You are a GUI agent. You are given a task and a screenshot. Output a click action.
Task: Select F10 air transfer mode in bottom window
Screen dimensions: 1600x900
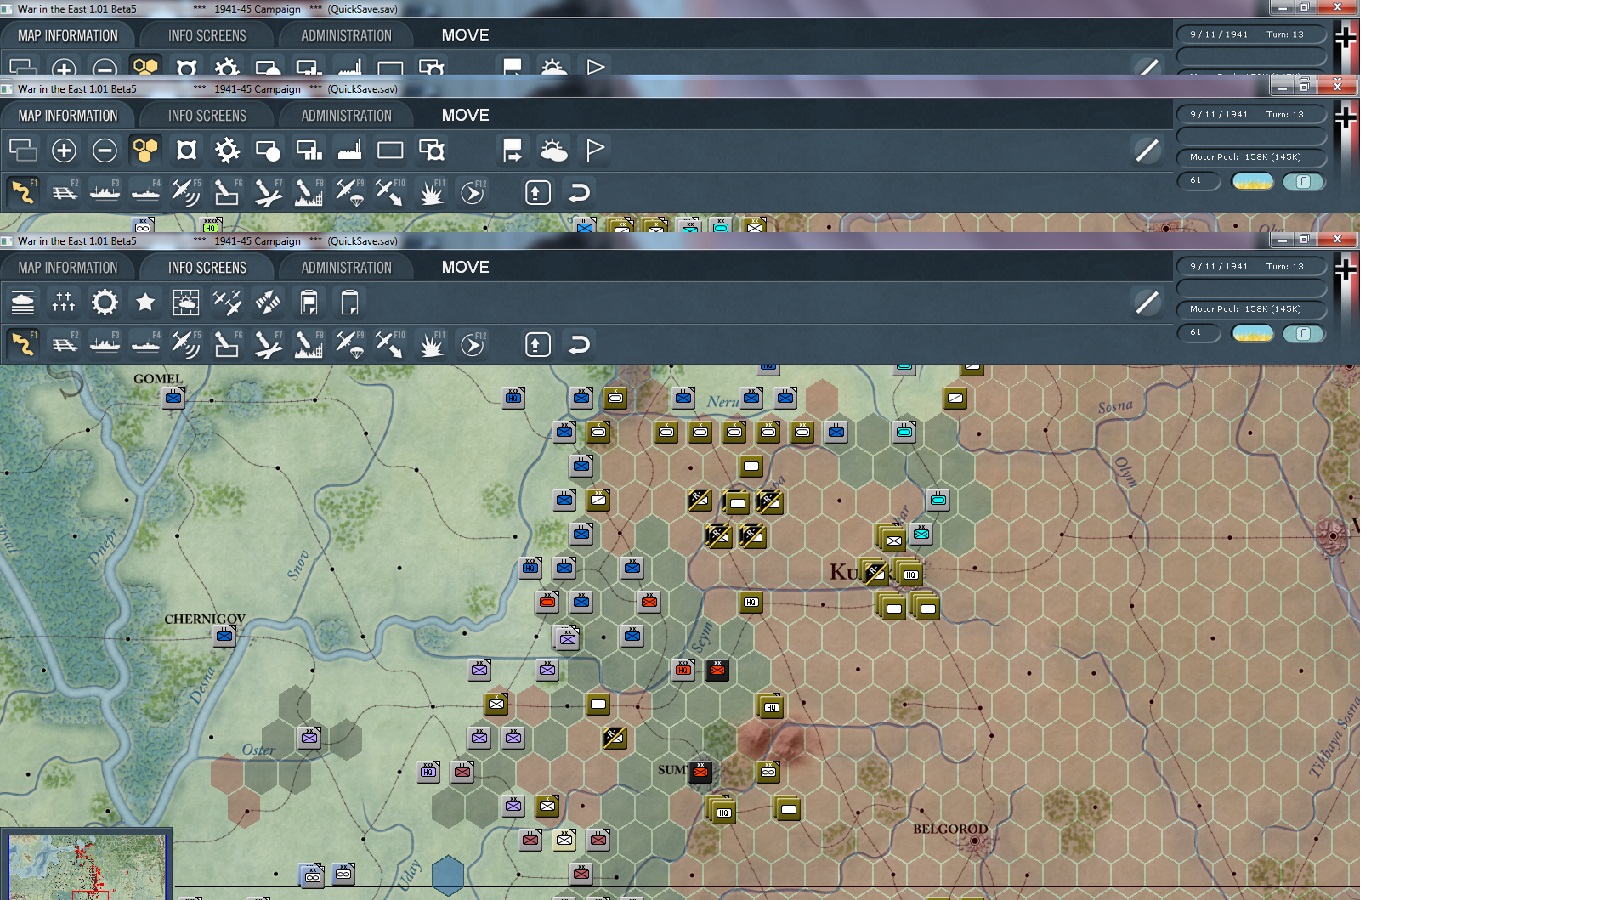390,344
